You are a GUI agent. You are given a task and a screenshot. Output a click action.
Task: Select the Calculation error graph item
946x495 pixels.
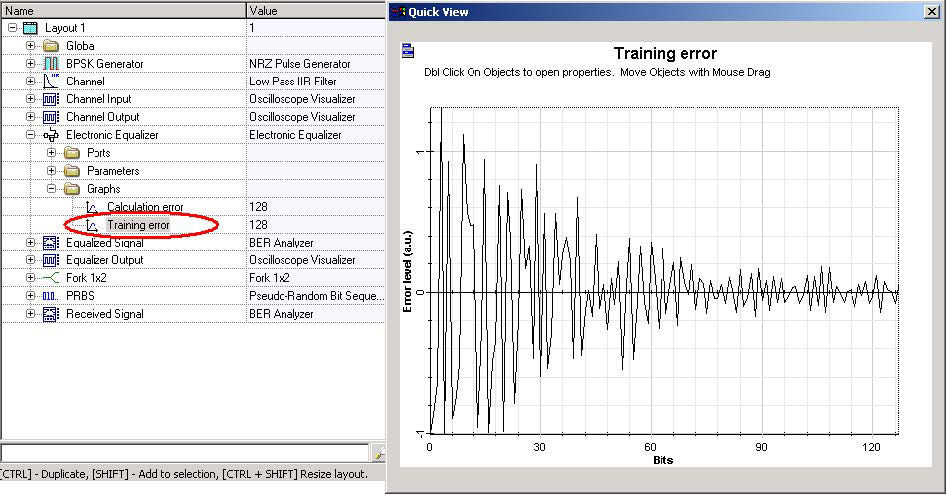click(145, 207)
